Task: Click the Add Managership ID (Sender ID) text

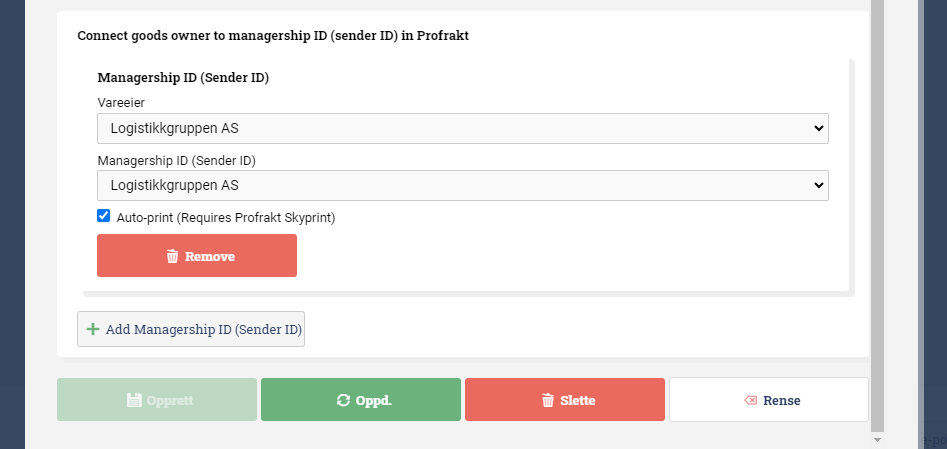Action: (x=204, y=329)
